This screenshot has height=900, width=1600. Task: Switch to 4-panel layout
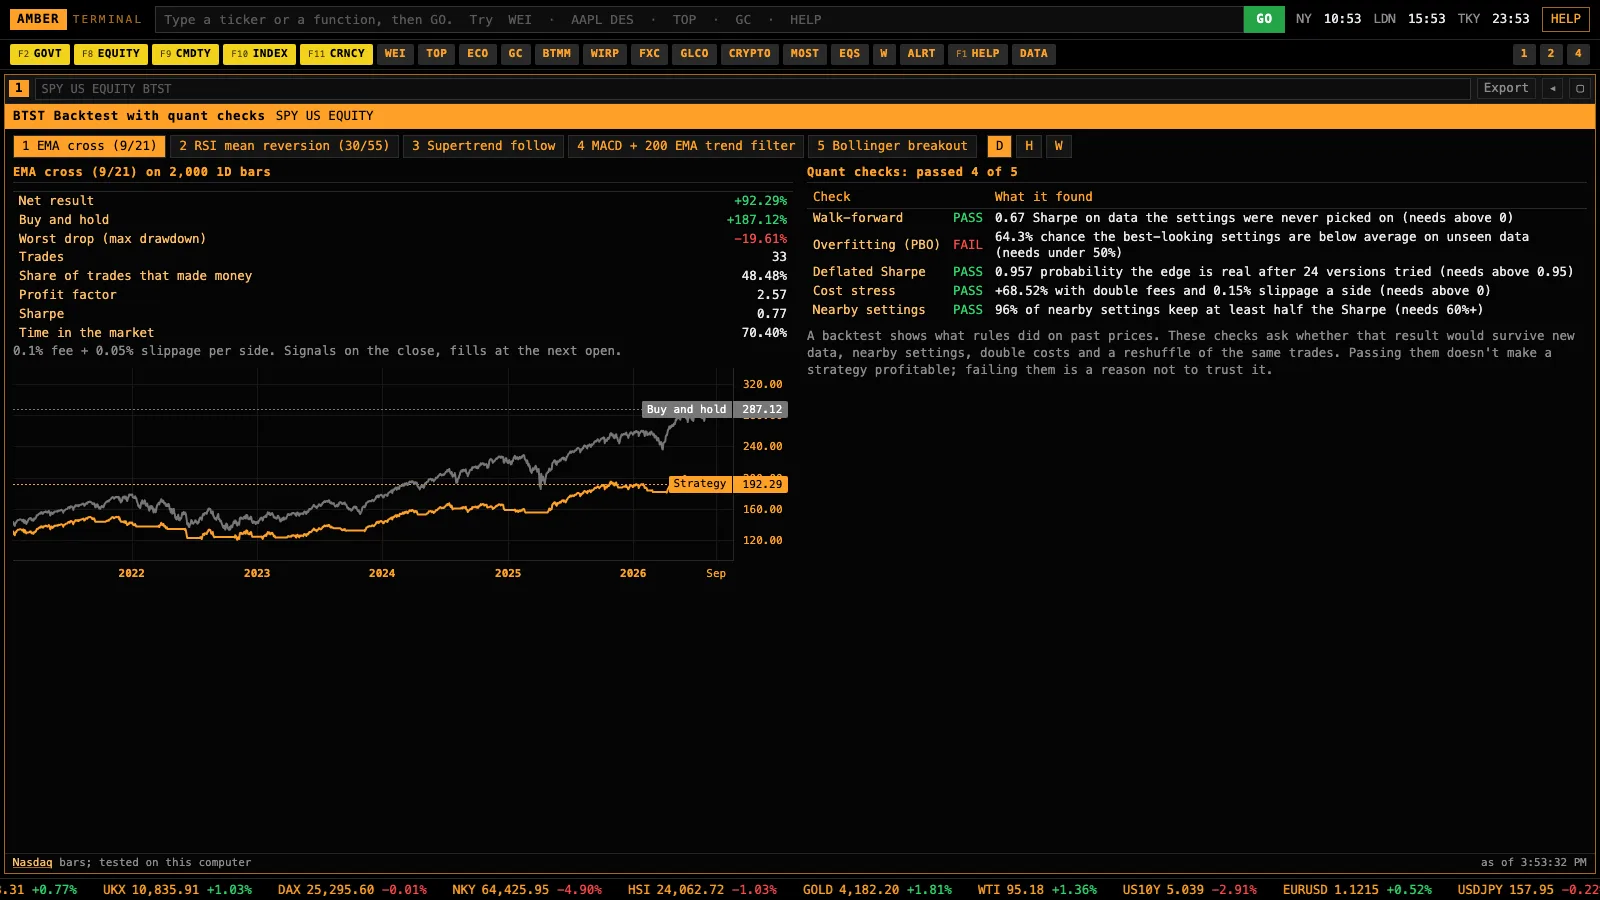1578,54
